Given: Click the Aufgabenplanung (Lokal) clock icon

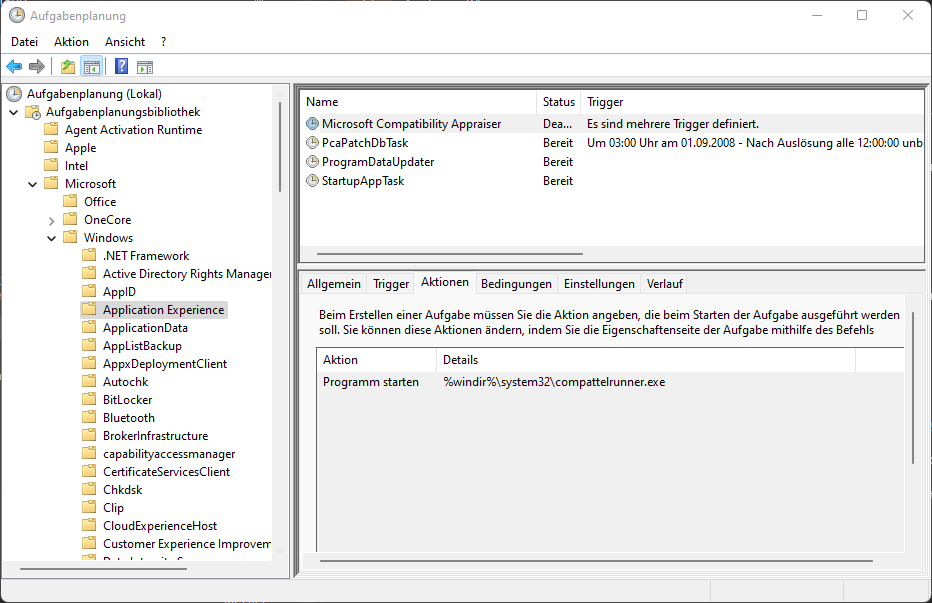Looking at the screenshot, I should (x=14, y=94).
